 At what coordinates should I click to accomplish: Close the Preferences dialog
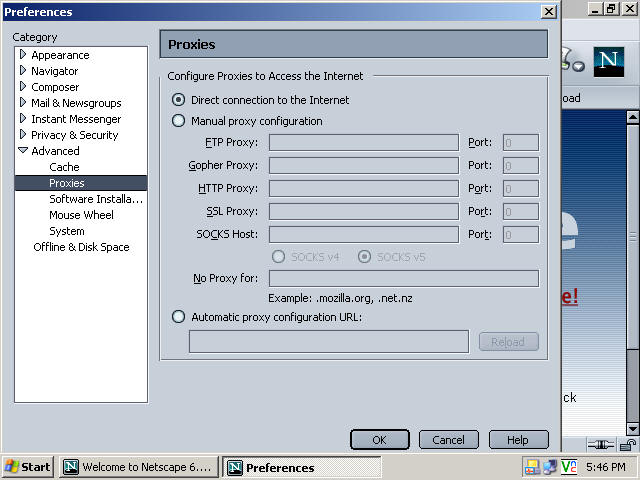pyautogui.click(x=549, y=11)
